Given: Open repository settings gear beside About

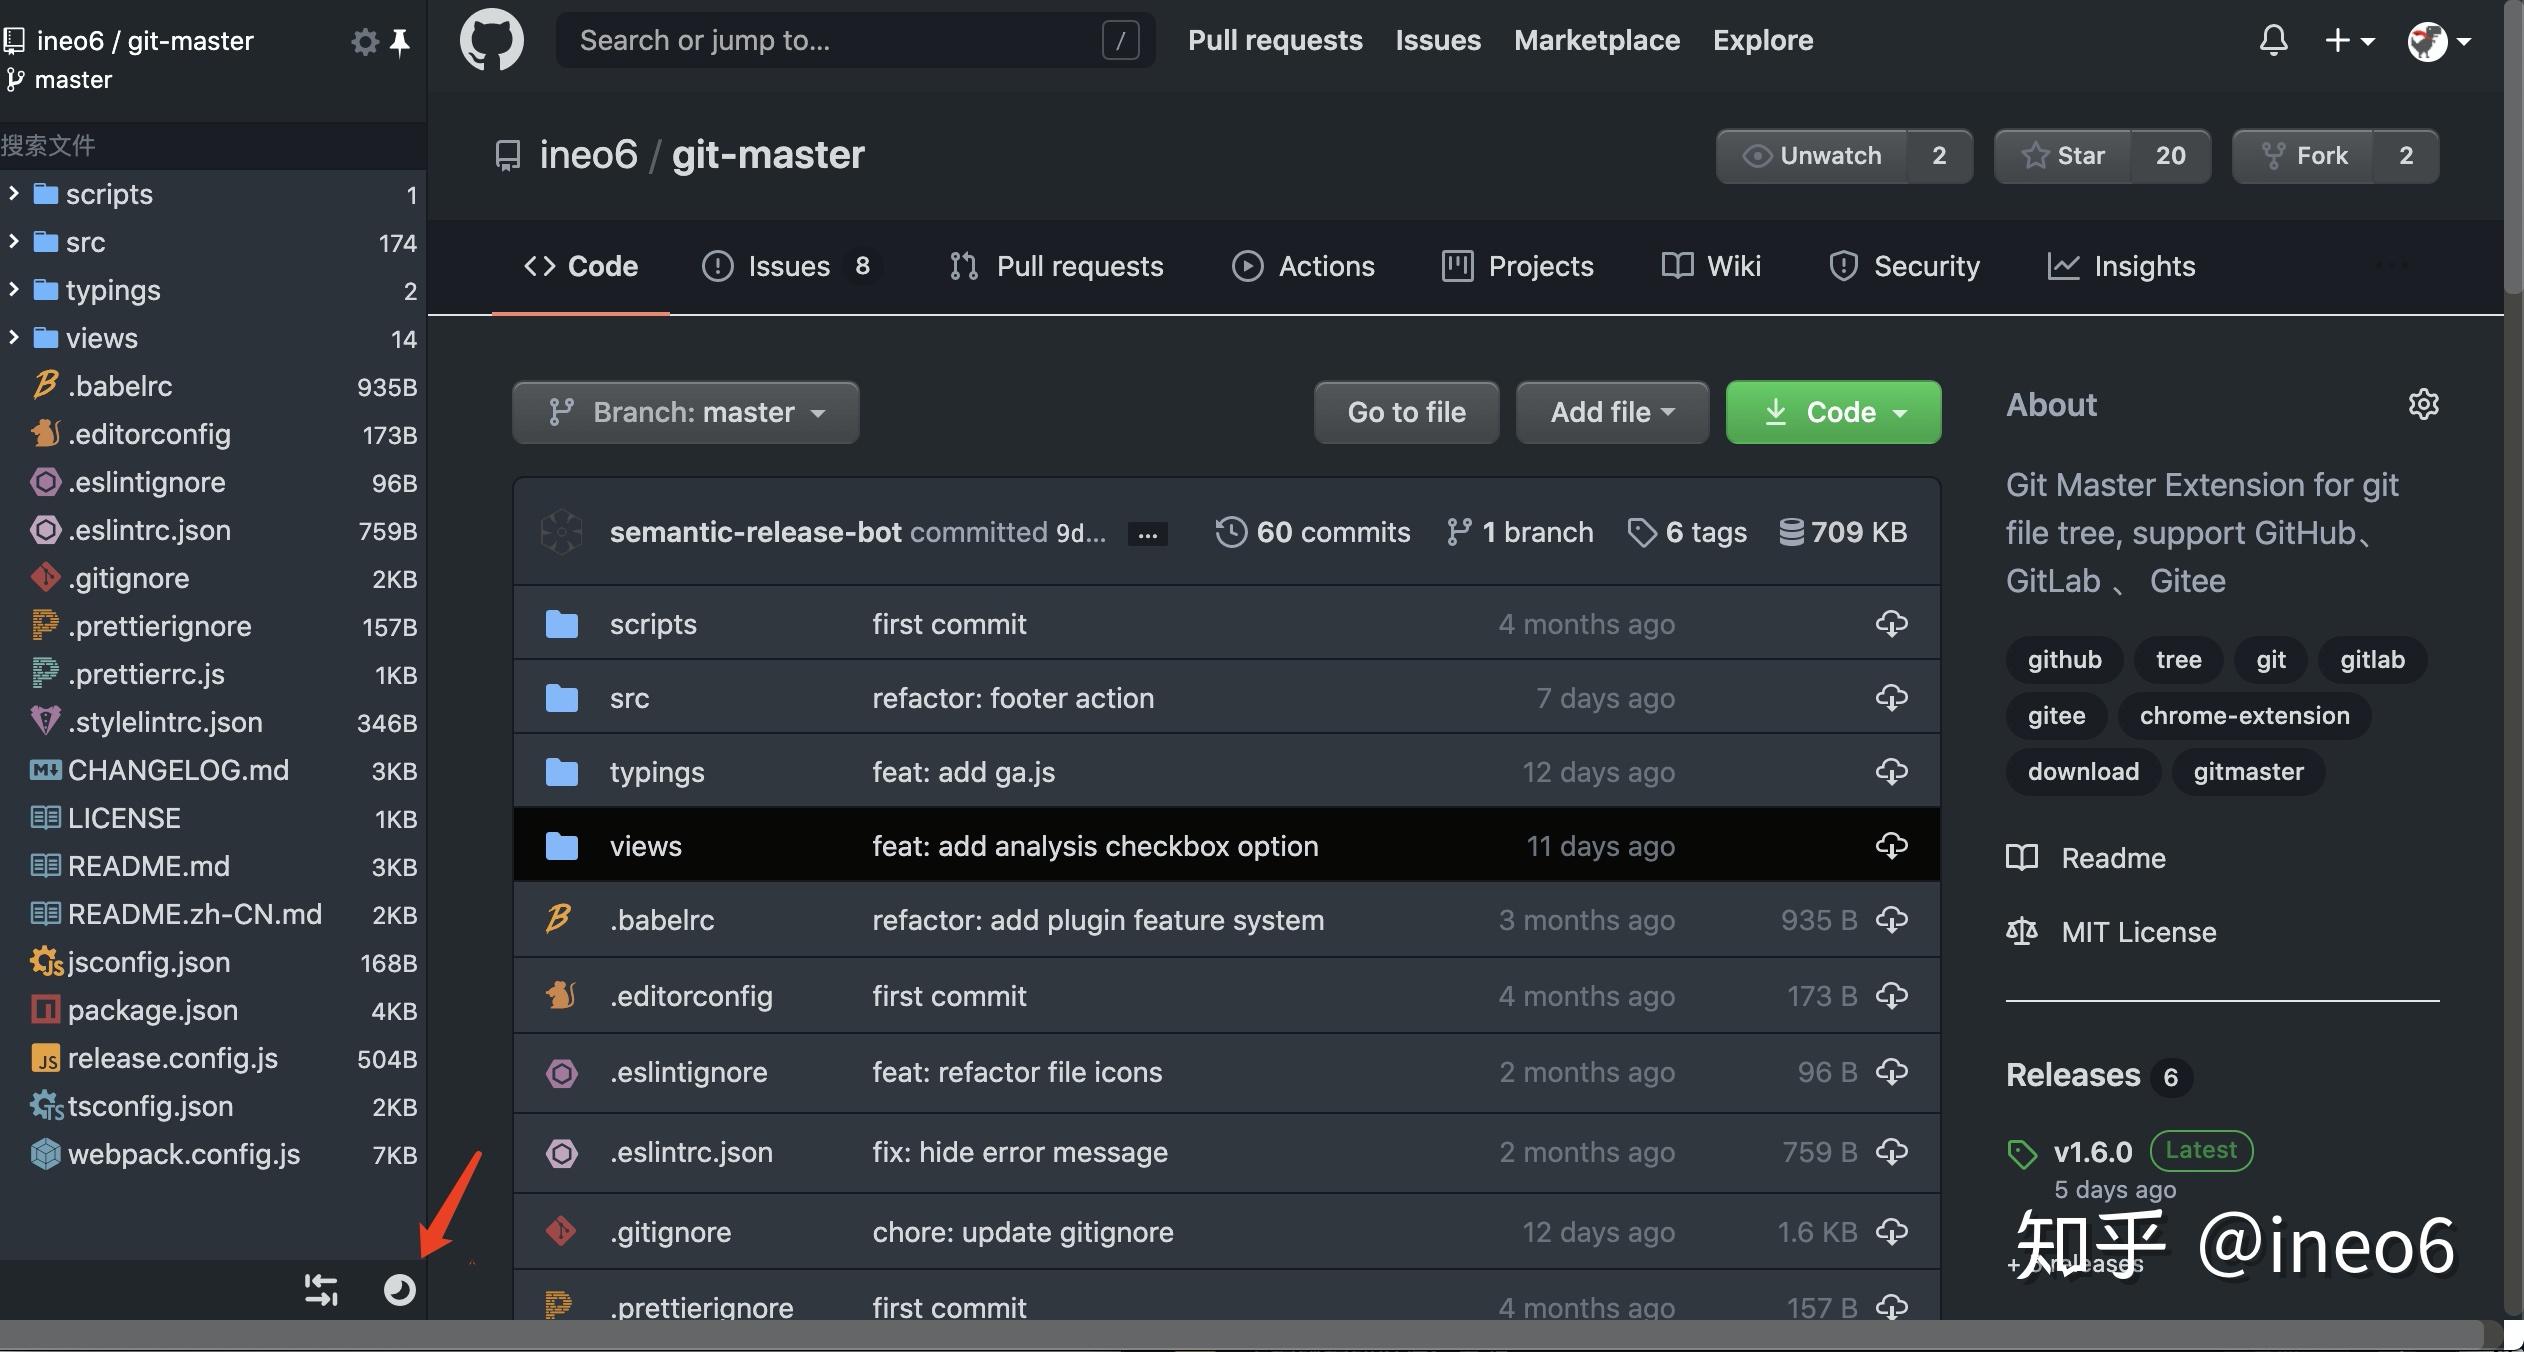Looking at the screenshot, I should coord(2425,404).
